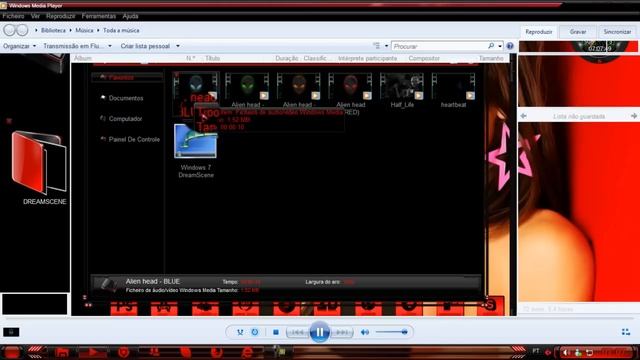Click the Start button on the taskbar

point(12,352)
